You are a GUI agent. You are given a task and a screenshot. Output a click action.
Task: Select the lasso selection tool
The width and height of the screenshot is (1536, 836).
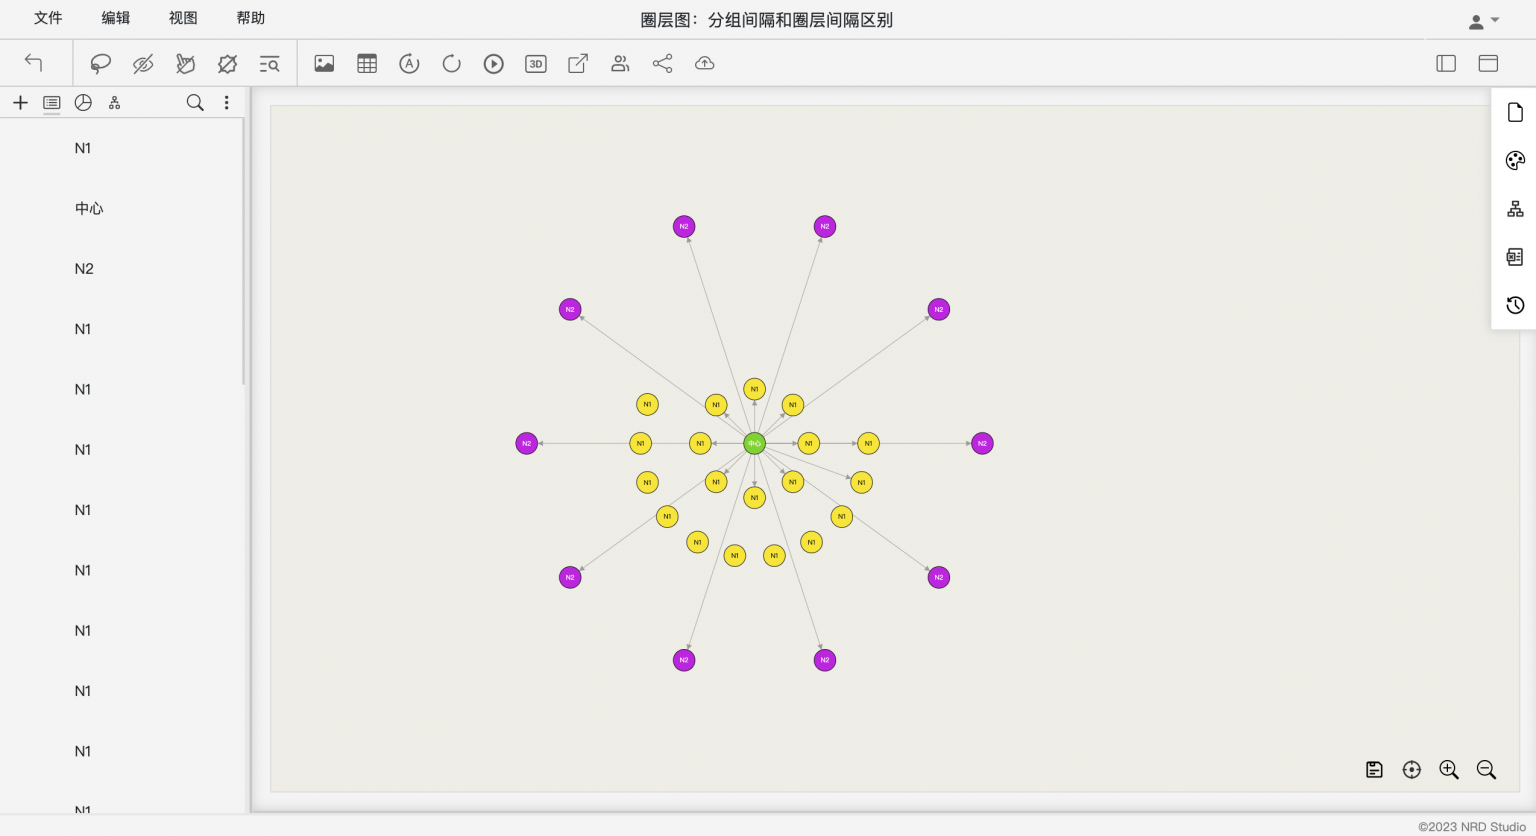[x=100, y=64]
